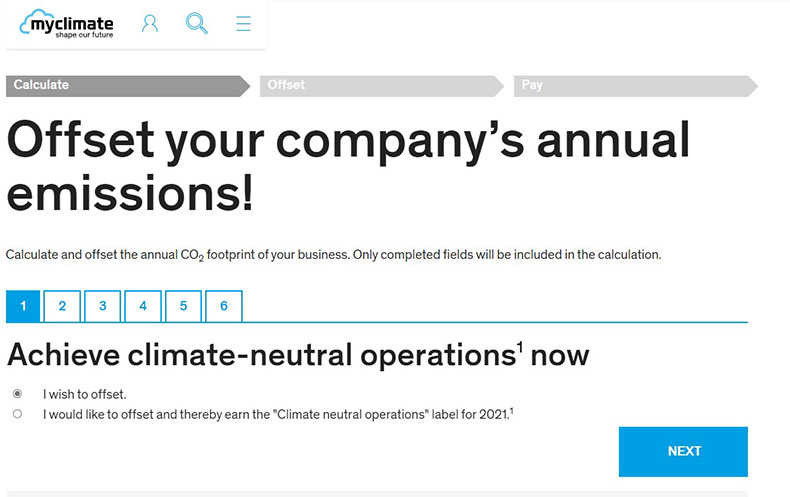790x497 pixels.
Task: Select step tab 1
Action: click(x=23, y=306)
